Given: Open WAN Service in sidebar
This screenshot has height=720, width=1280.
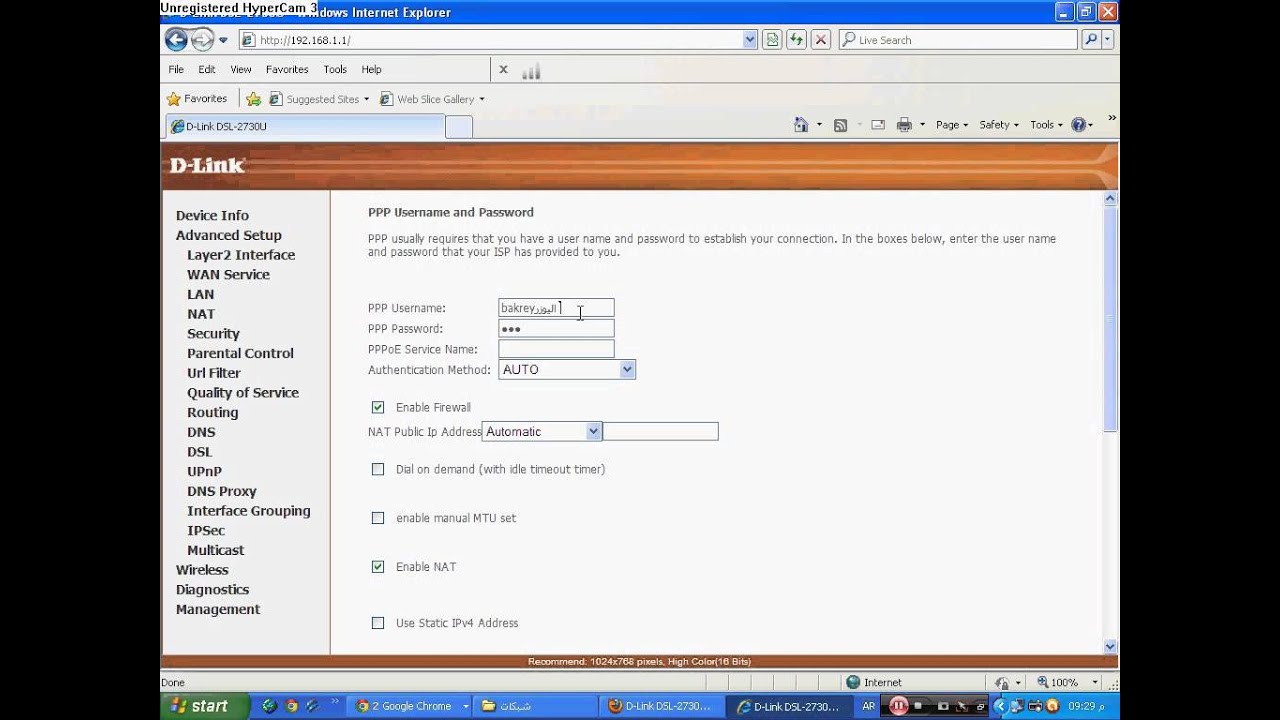Looking at the screenshot, I should tap(228, 274).
